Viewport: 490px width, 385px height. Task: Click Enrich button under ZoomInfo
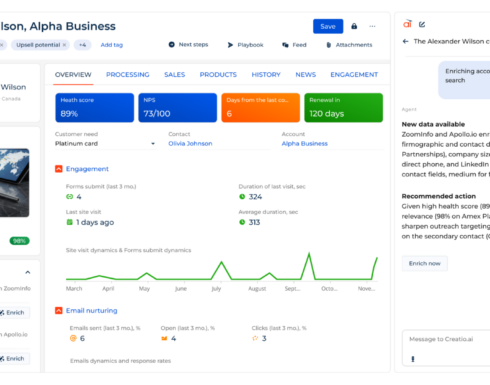[15, 313]
